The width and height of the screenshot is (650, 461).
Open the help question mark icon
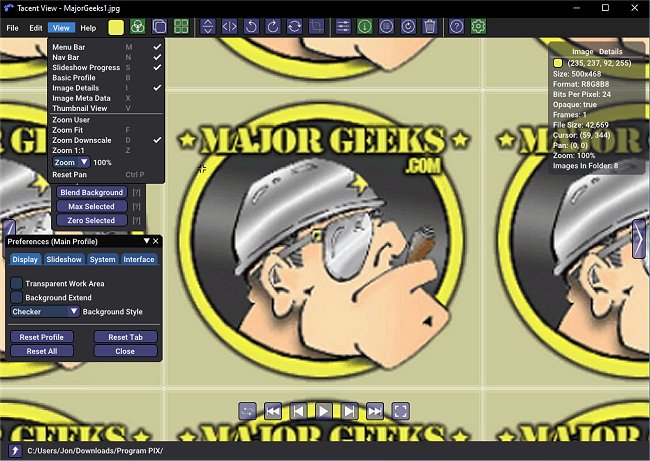point(456,27)
